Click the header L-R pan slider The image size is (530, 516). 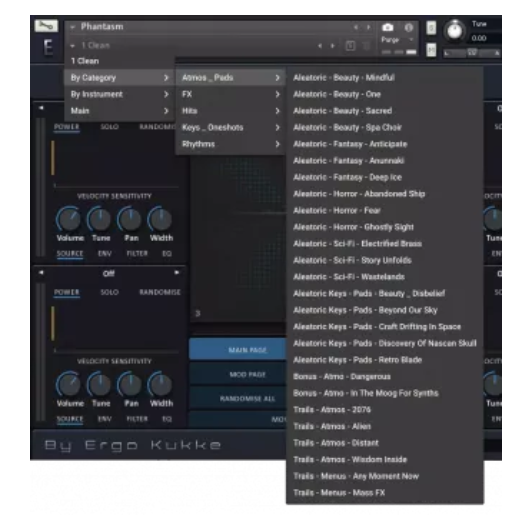point(472,53)
